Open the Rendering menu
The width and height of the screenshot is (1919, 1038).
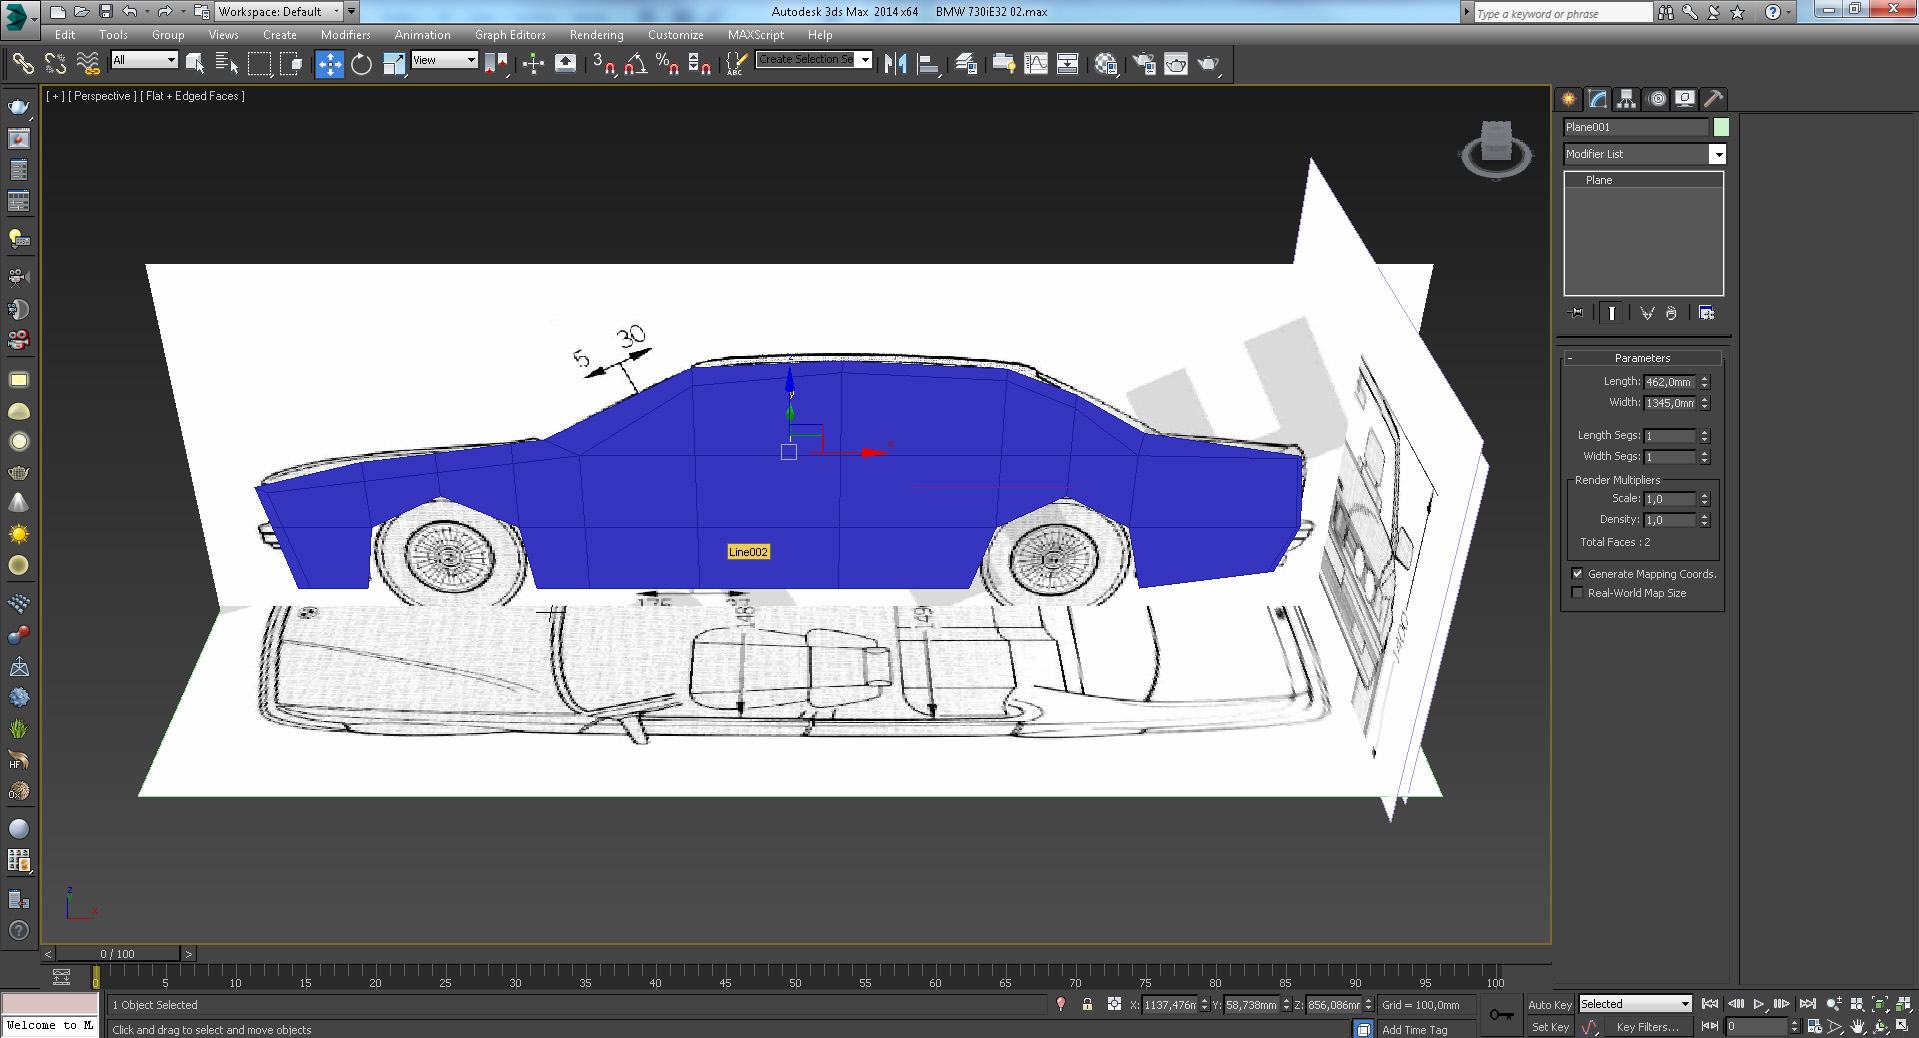pyautogui.click(x=596, y=35)
